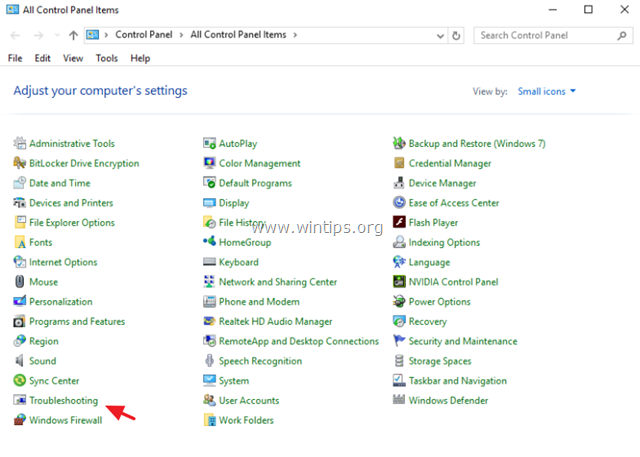Viewport: 640px width, 457px height.
Task: Click the Color Management icon
Action: [x=209, y=163]
